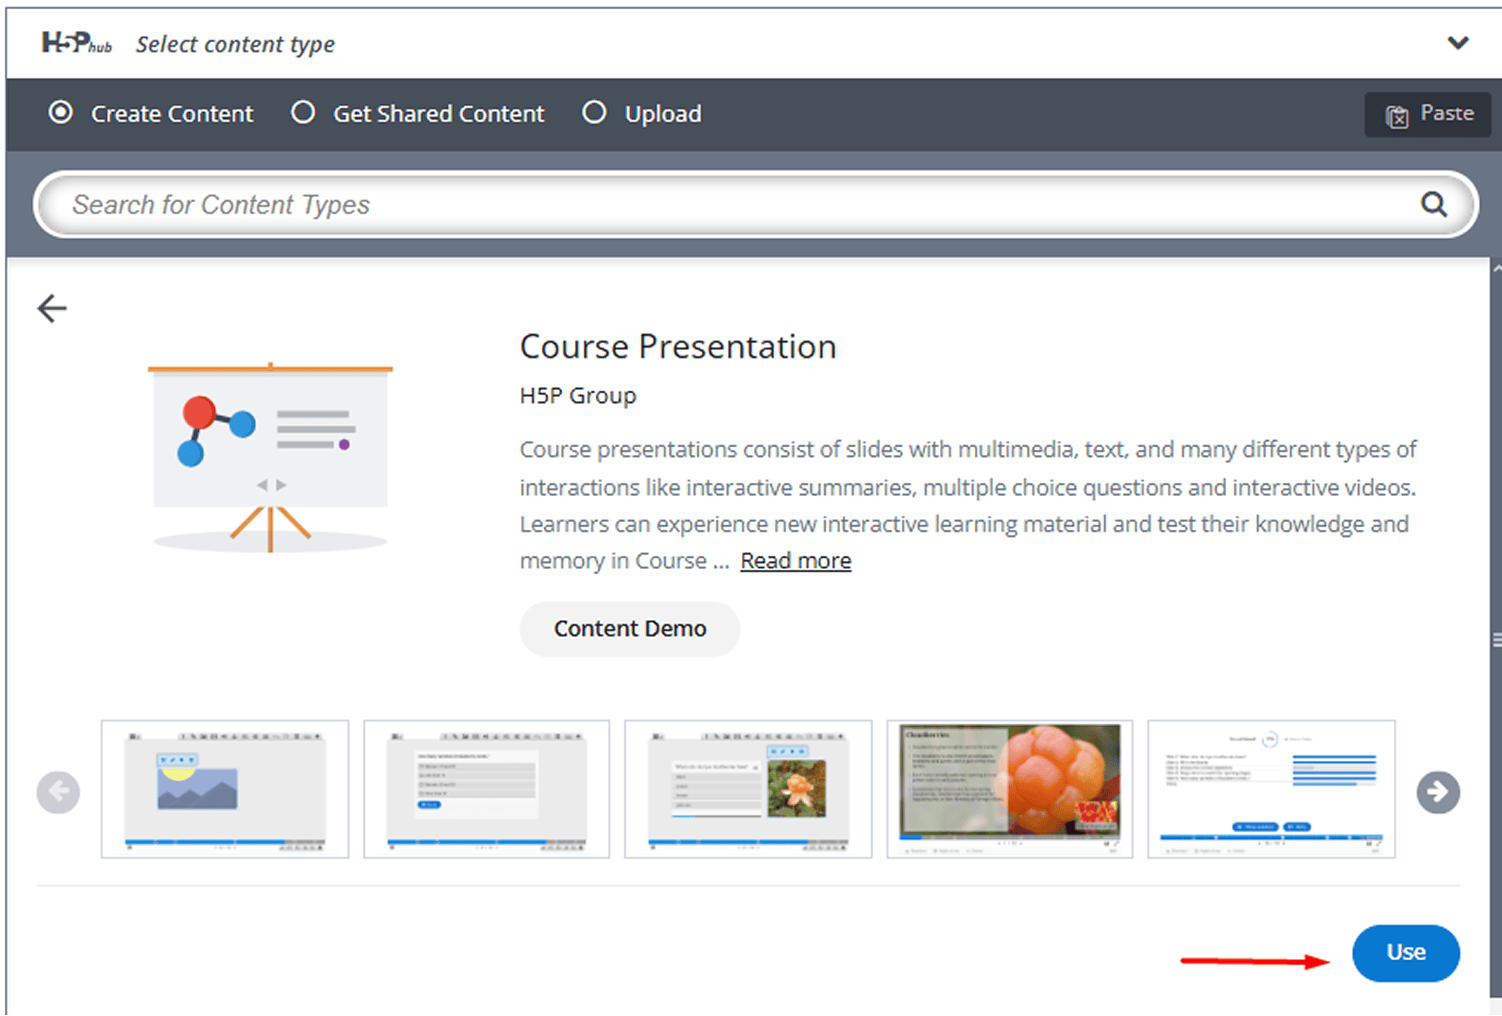Click the Paste clipboard icon
The image size is (1502, 1016).
1397,115
